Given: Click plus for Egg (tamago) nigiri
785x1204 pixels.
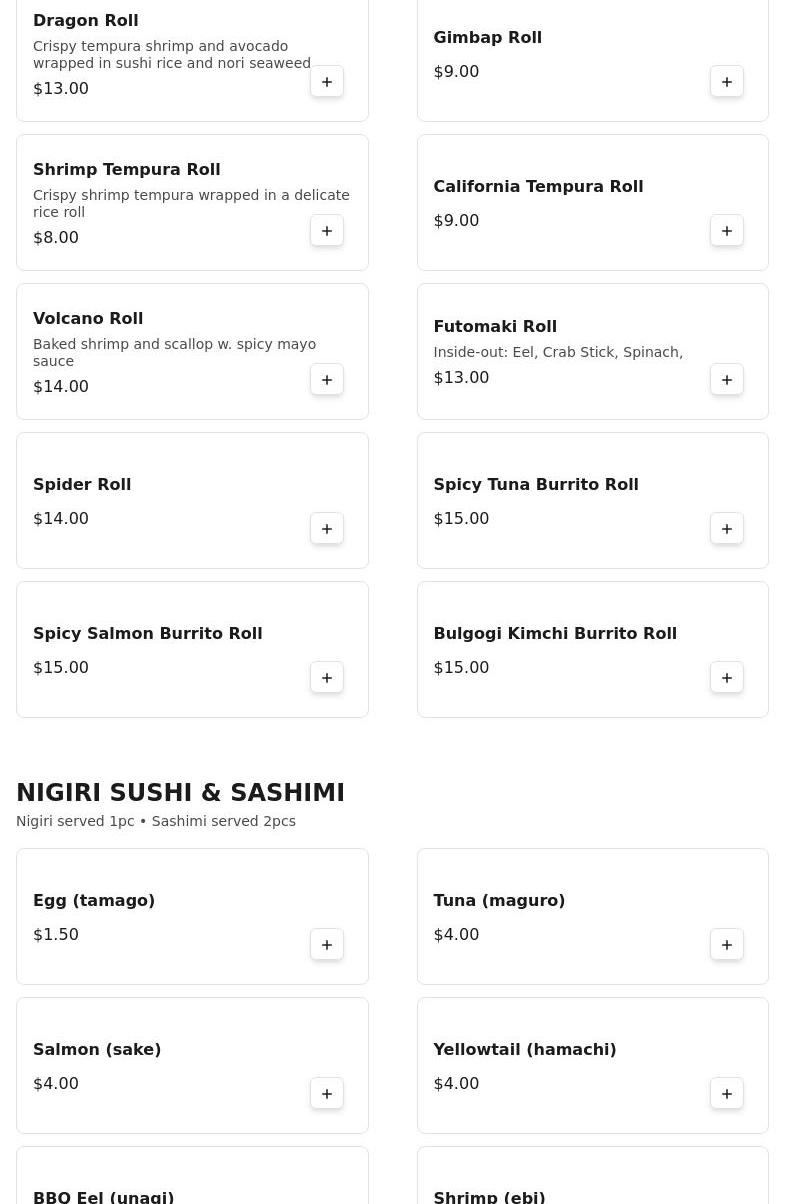Looking at the screenshot, I should pos(327,945).
